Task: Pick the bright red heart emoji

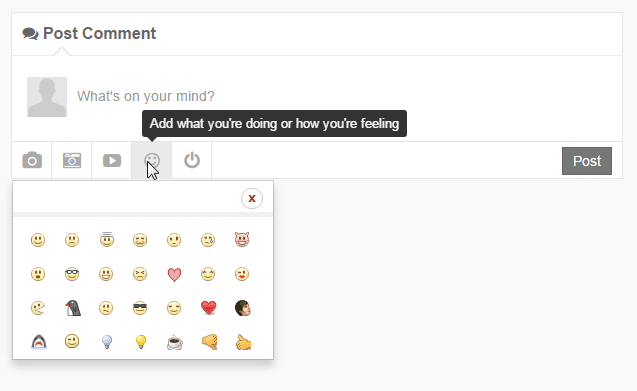Action: coord(208,308)
